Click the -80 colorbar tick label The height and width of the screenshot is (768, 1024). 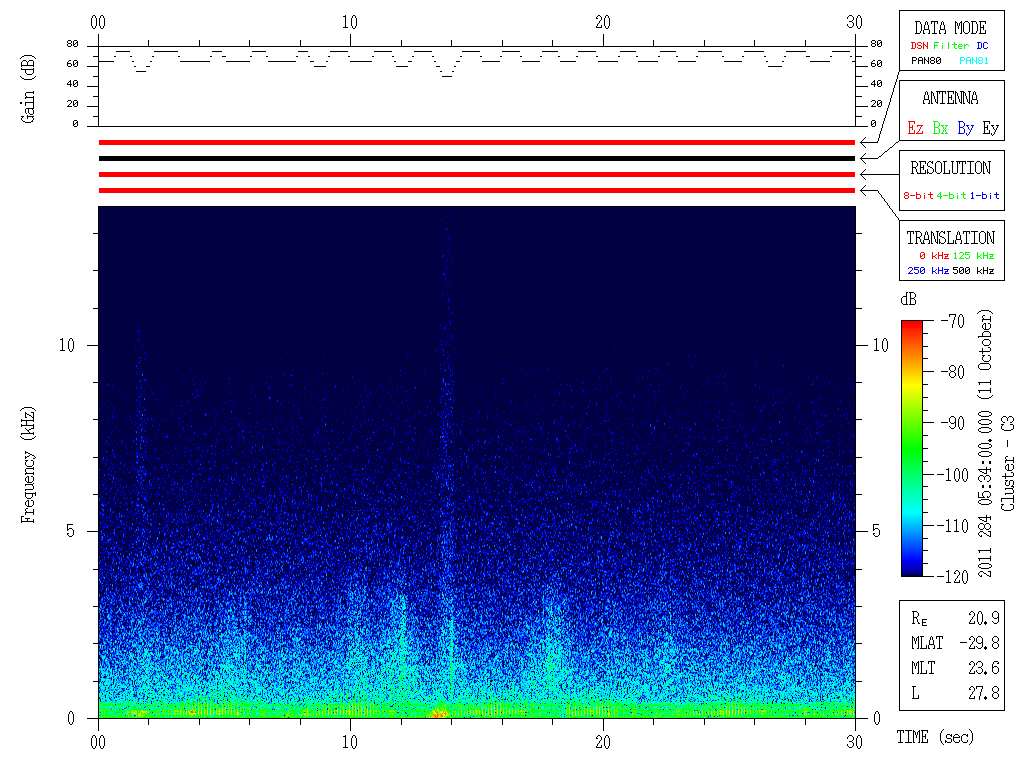952,372
